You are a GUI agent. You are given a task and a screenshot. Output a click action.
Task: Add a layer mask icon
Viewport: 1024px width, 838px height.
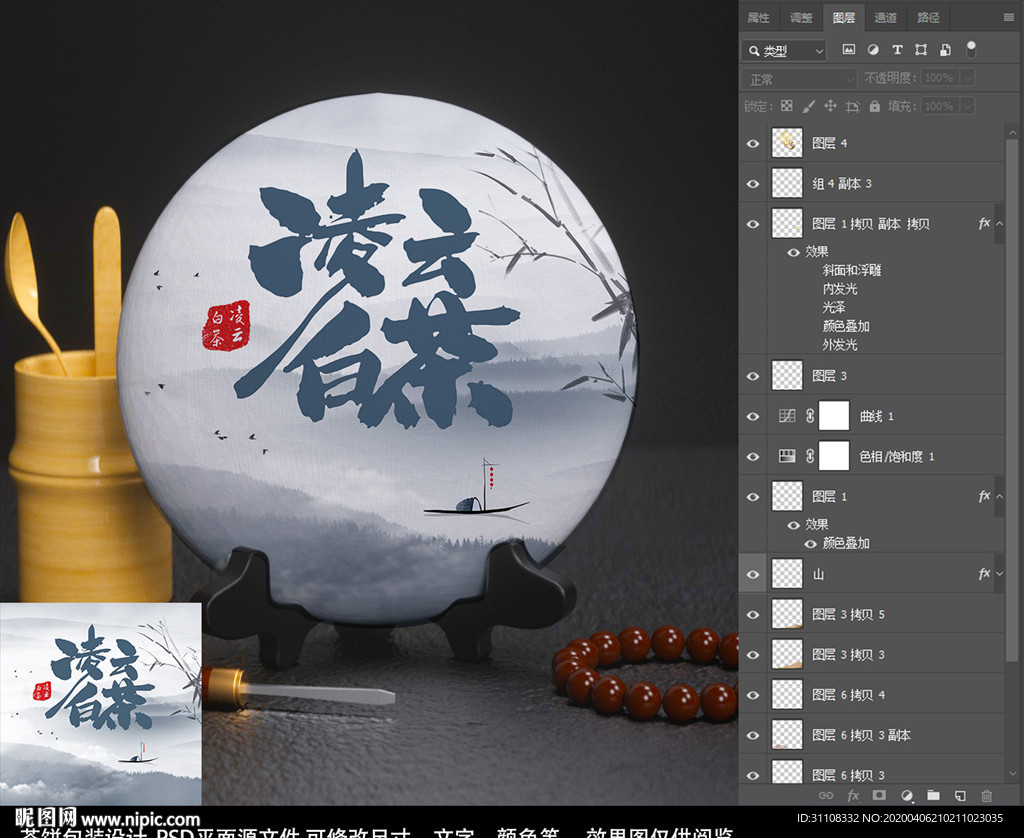pos(880,796)
